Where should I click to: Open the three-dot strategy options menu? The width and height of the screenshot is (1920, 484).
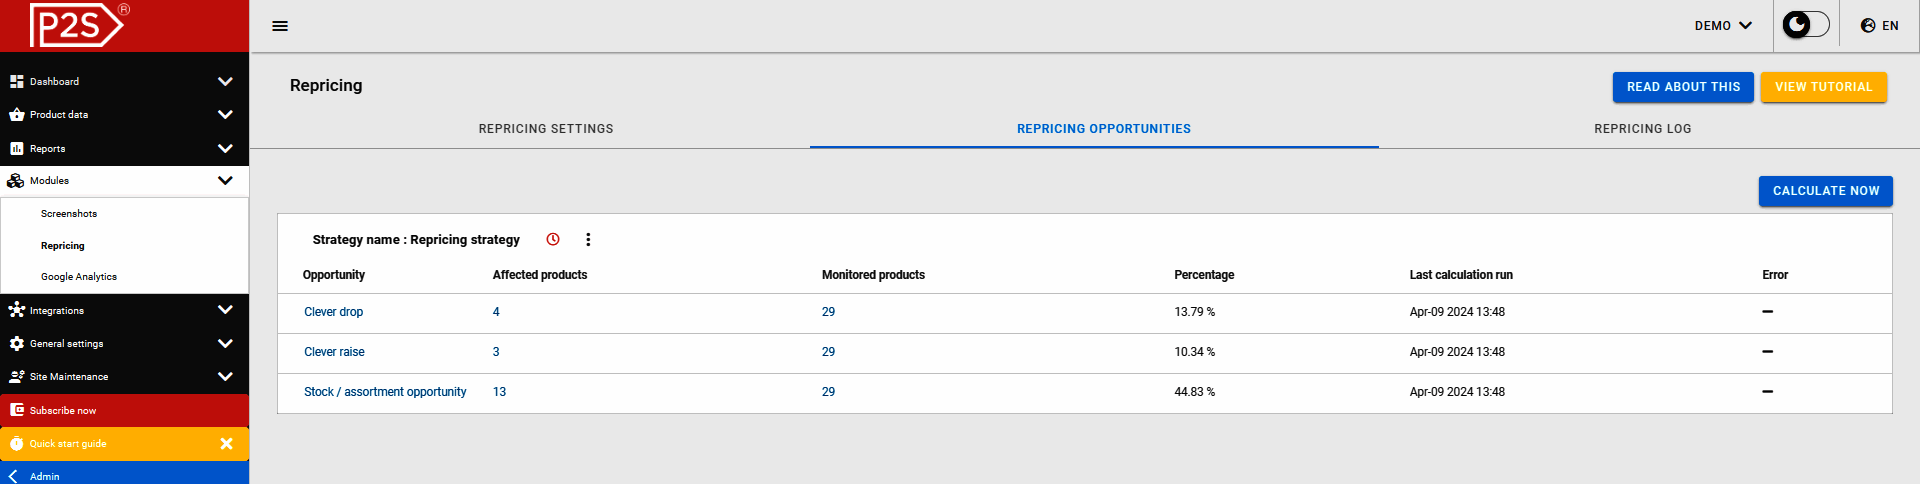(x=588, y=239)
